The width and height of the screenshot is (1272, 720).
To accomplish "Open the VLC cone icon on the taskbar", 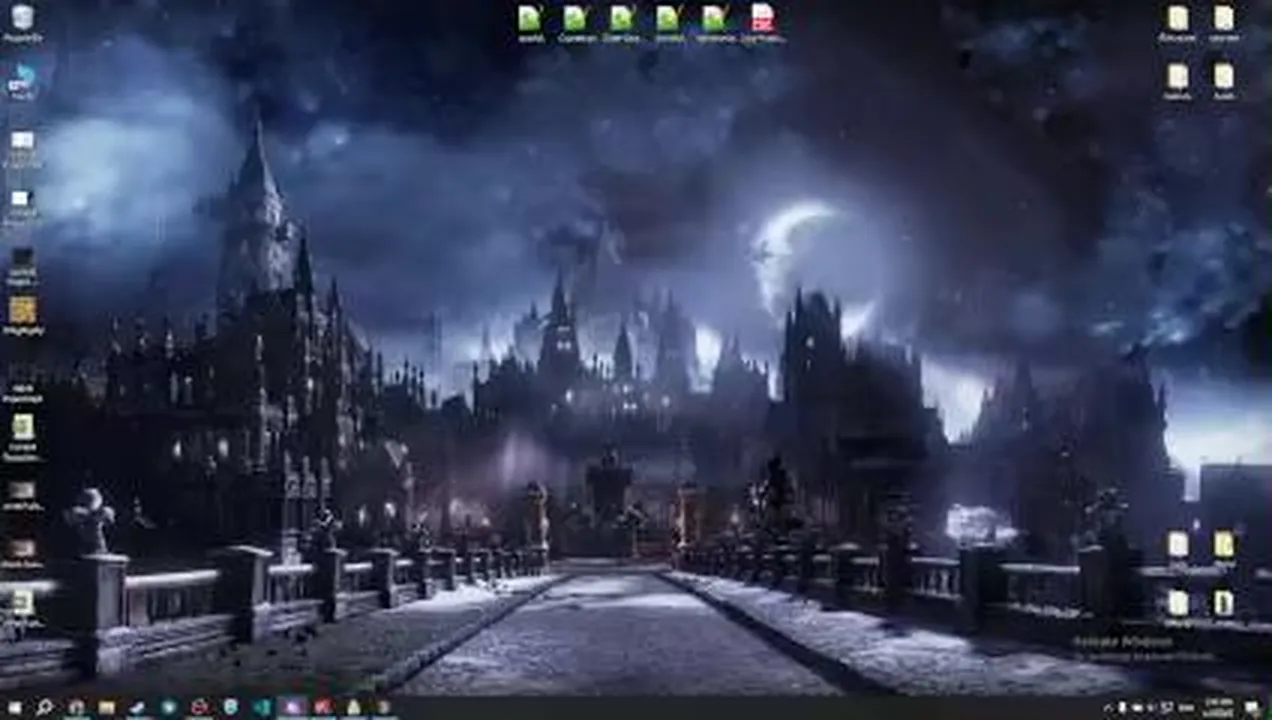I will click(x=353, y=707).
